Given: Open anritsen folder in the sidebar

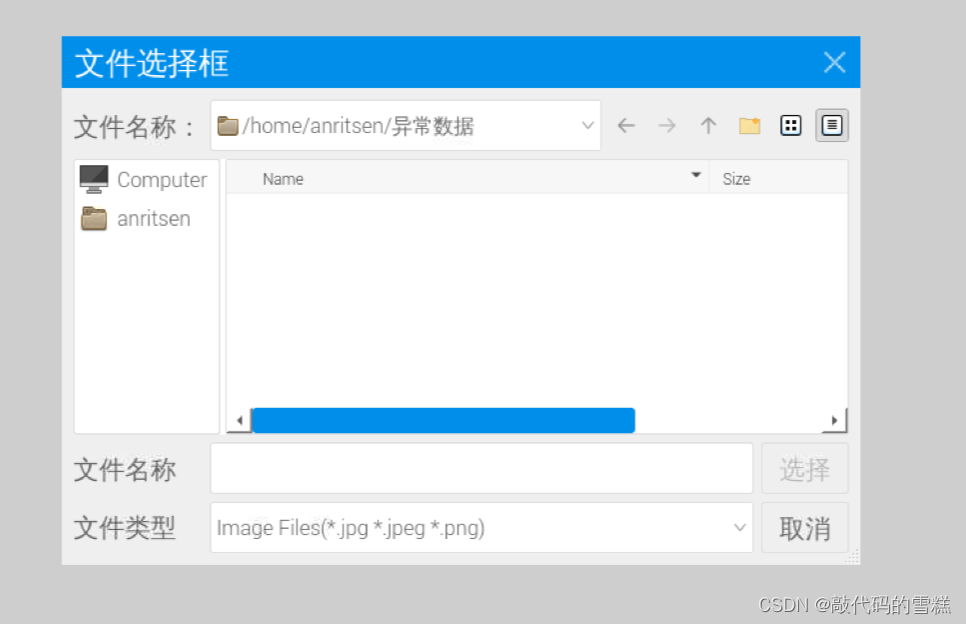Looking at the screenshot, I should [x=136, y=219].
